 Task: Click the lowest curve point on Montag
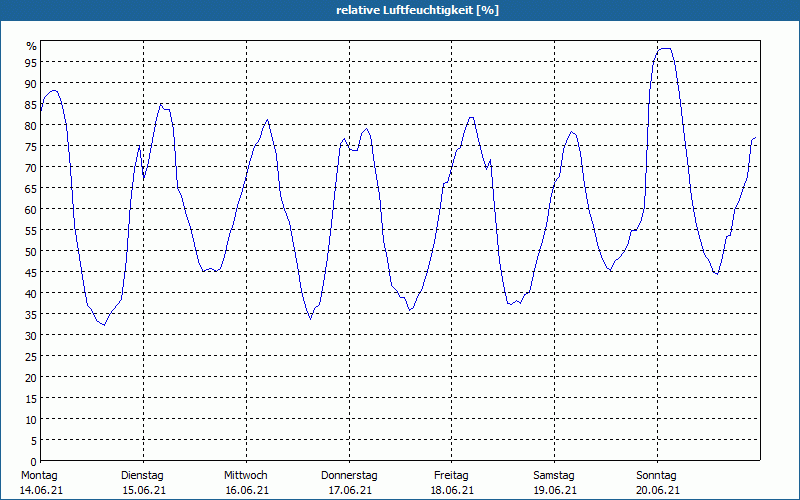103,325
